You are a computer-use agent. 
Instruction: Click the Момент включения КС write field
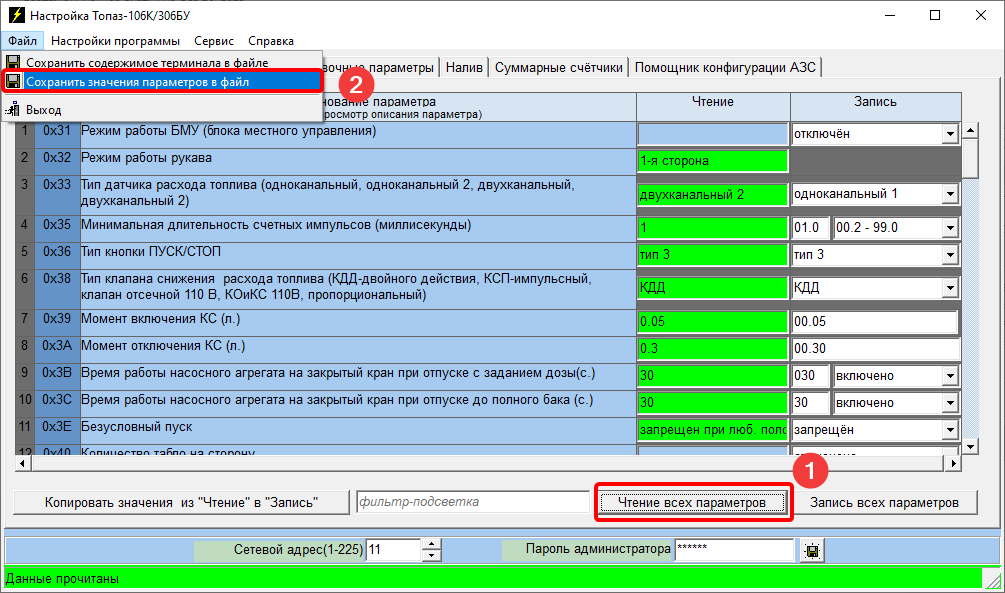coord(875,321)
